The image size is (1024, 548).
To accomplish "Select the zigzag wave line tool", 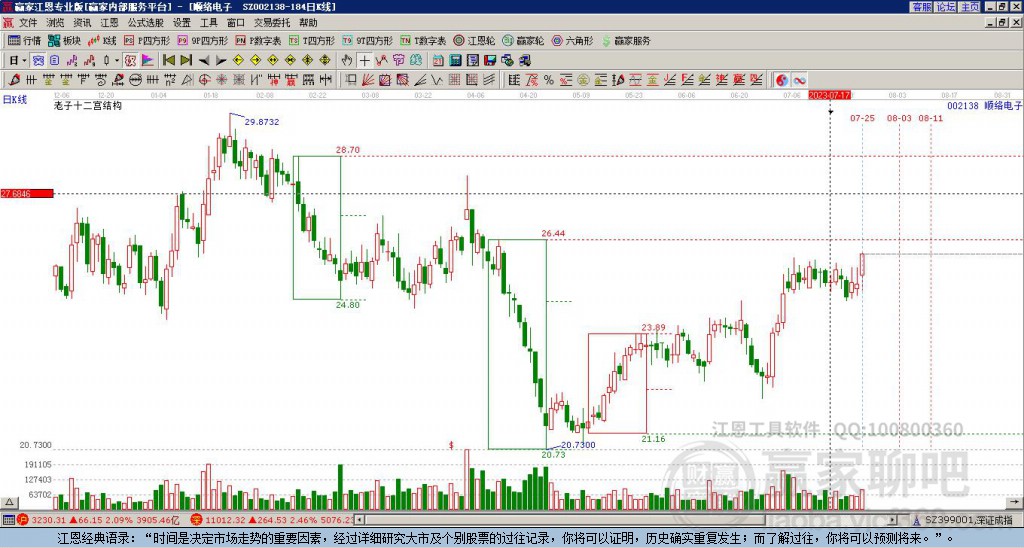I will pyautogui.click(x=437, y=80).
